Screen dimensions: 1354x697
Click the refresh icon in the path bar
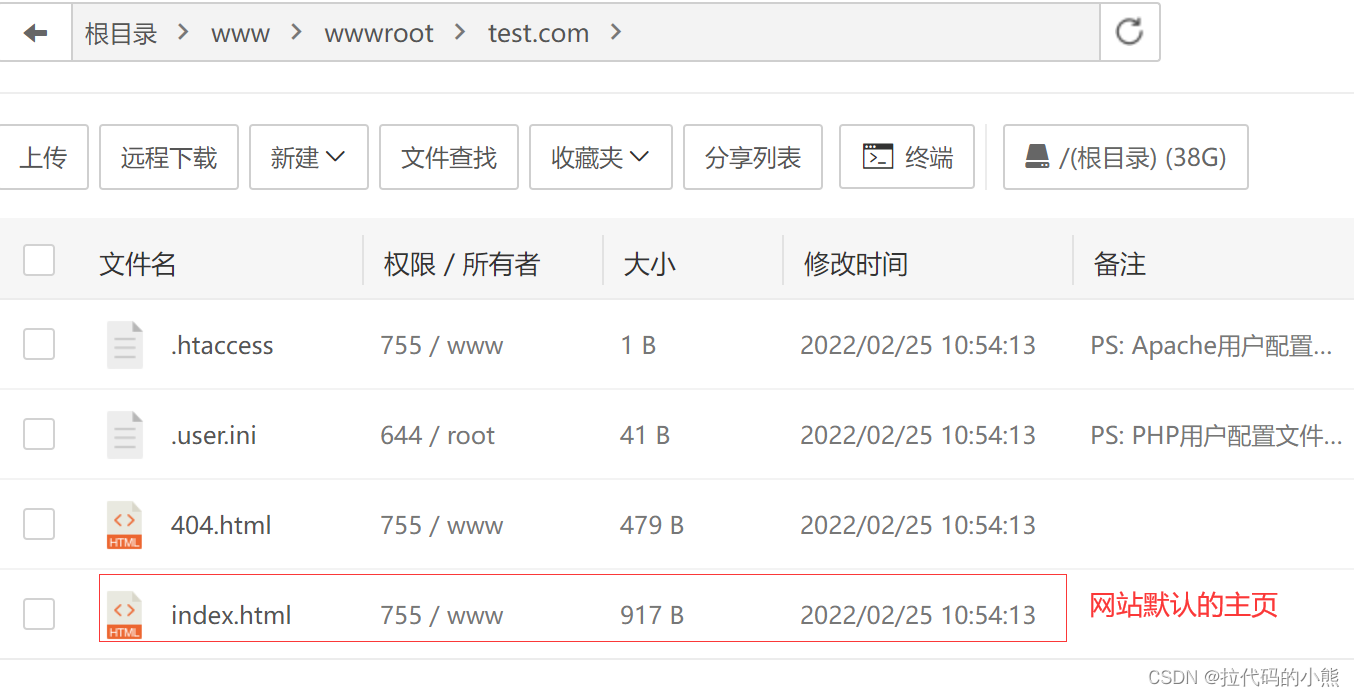pyautogui.click(x=1129, y=32)
